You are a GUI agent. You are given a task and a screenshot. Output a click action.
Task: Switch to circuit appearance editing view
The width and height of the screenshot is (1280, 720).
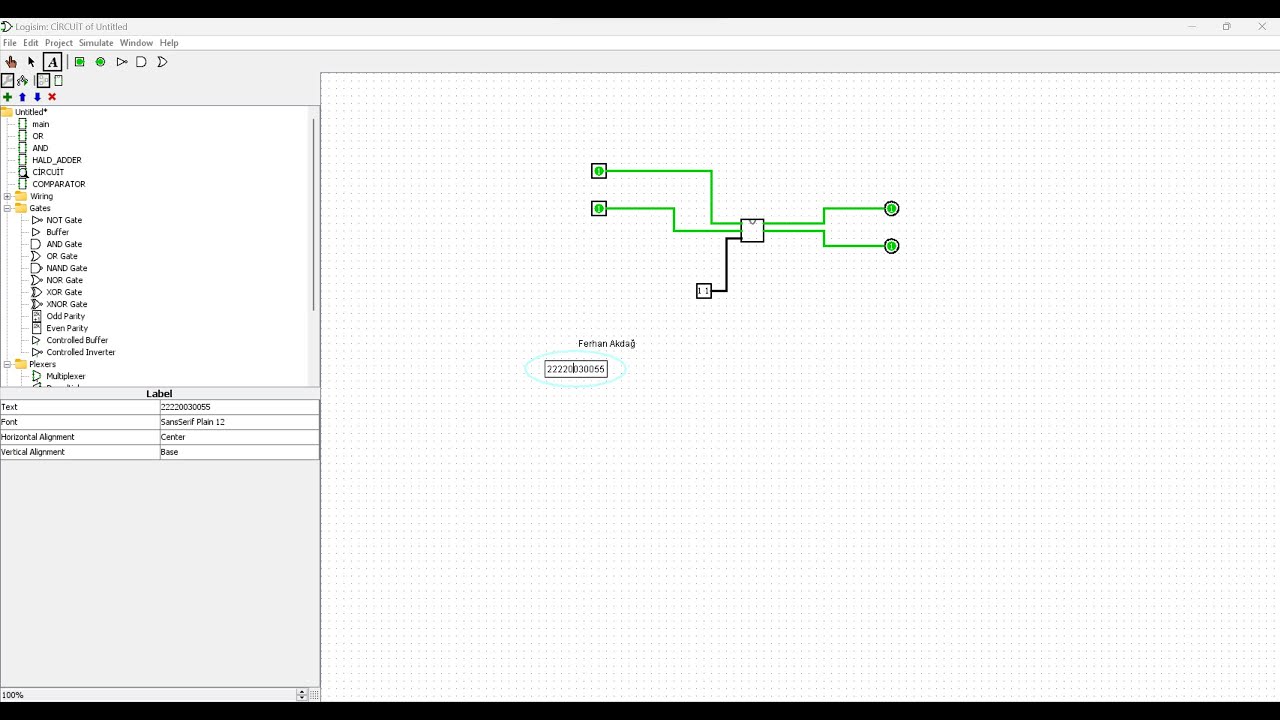tap(58, 81)
